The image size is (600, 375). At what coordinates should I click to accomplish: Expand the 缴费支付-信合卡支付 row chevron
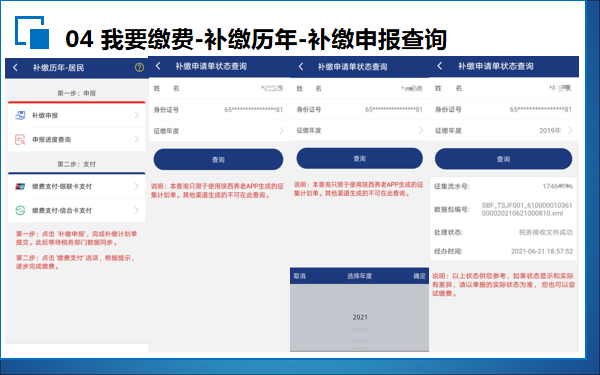(137, 210)
